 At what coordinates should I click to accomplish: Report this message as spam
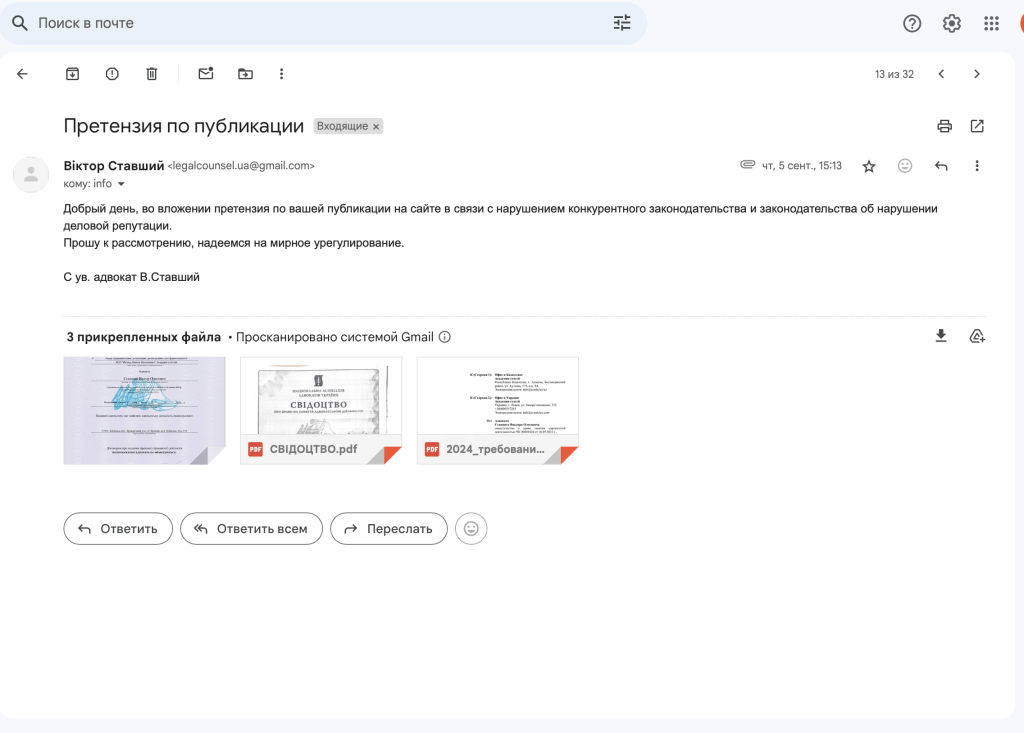(x=112, y=74)
